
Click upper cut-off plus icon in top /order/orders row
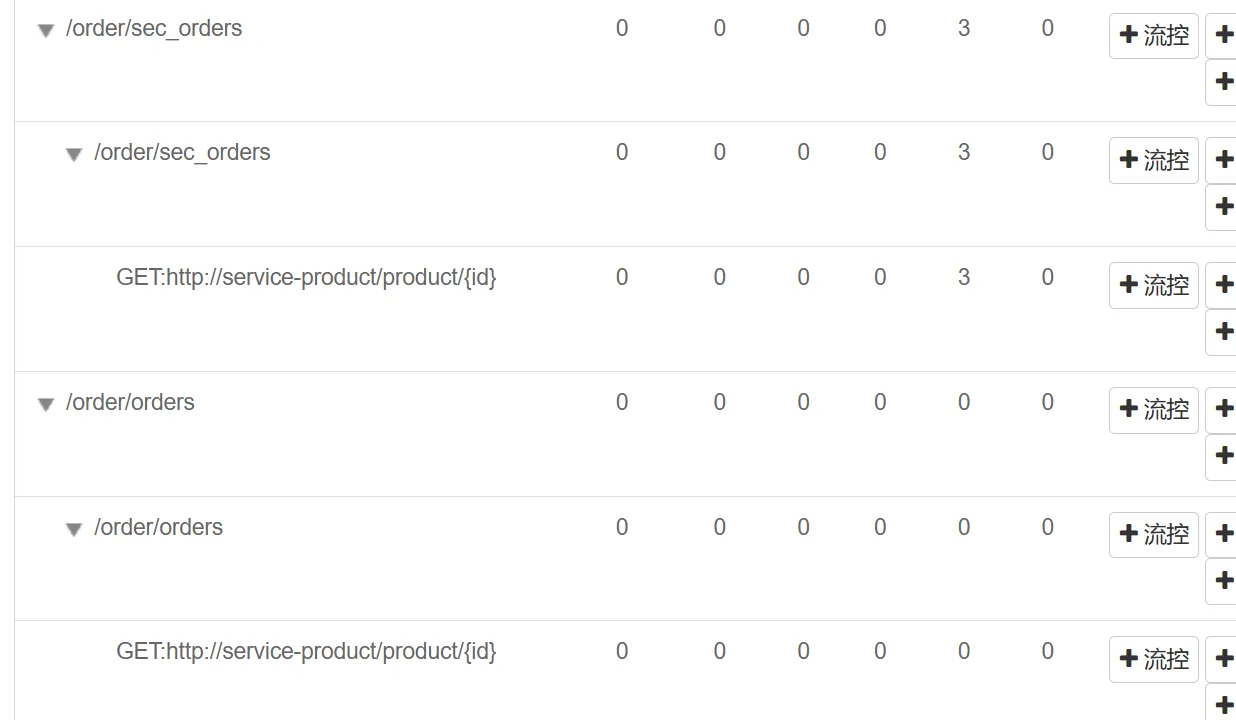coord(1223,410)
